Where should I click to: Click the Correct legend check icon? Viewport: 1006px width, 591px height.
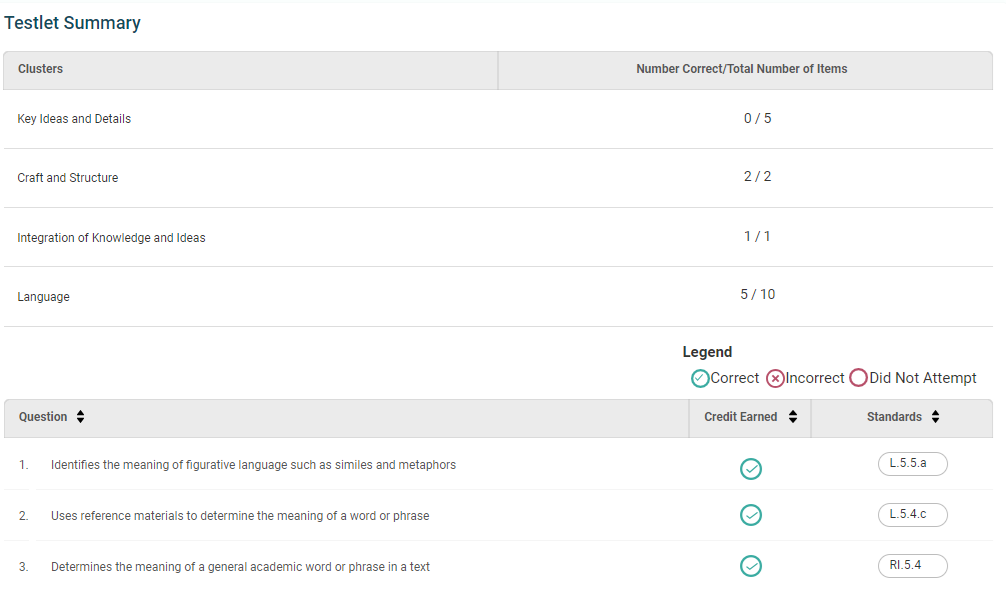pyautogui.click(x=700, y=379)
